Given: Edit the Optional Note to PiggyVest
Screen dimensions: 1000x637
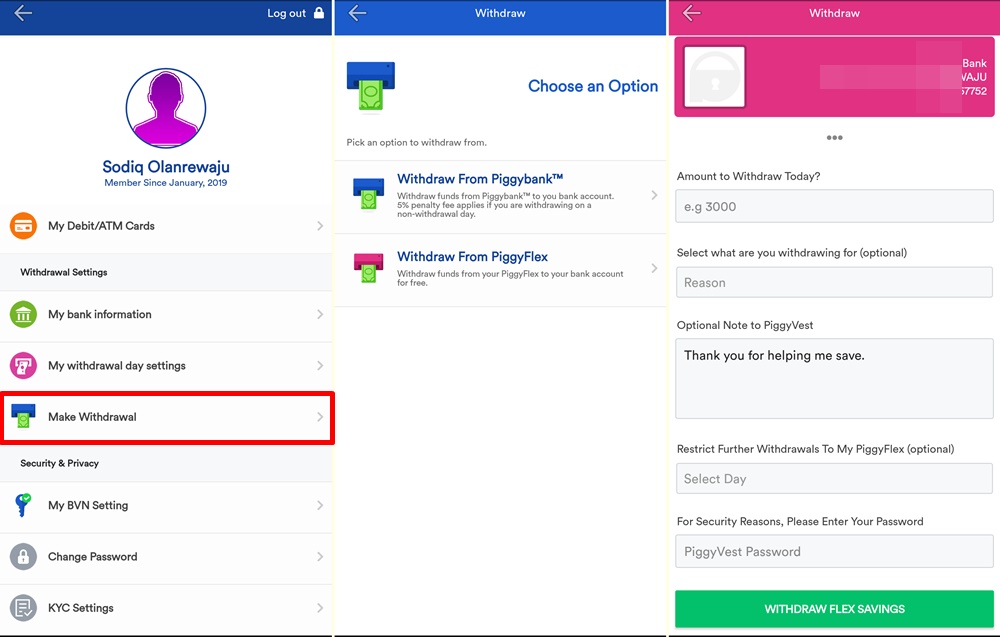Looking at the screenshot, I should [x=834, y=379].
